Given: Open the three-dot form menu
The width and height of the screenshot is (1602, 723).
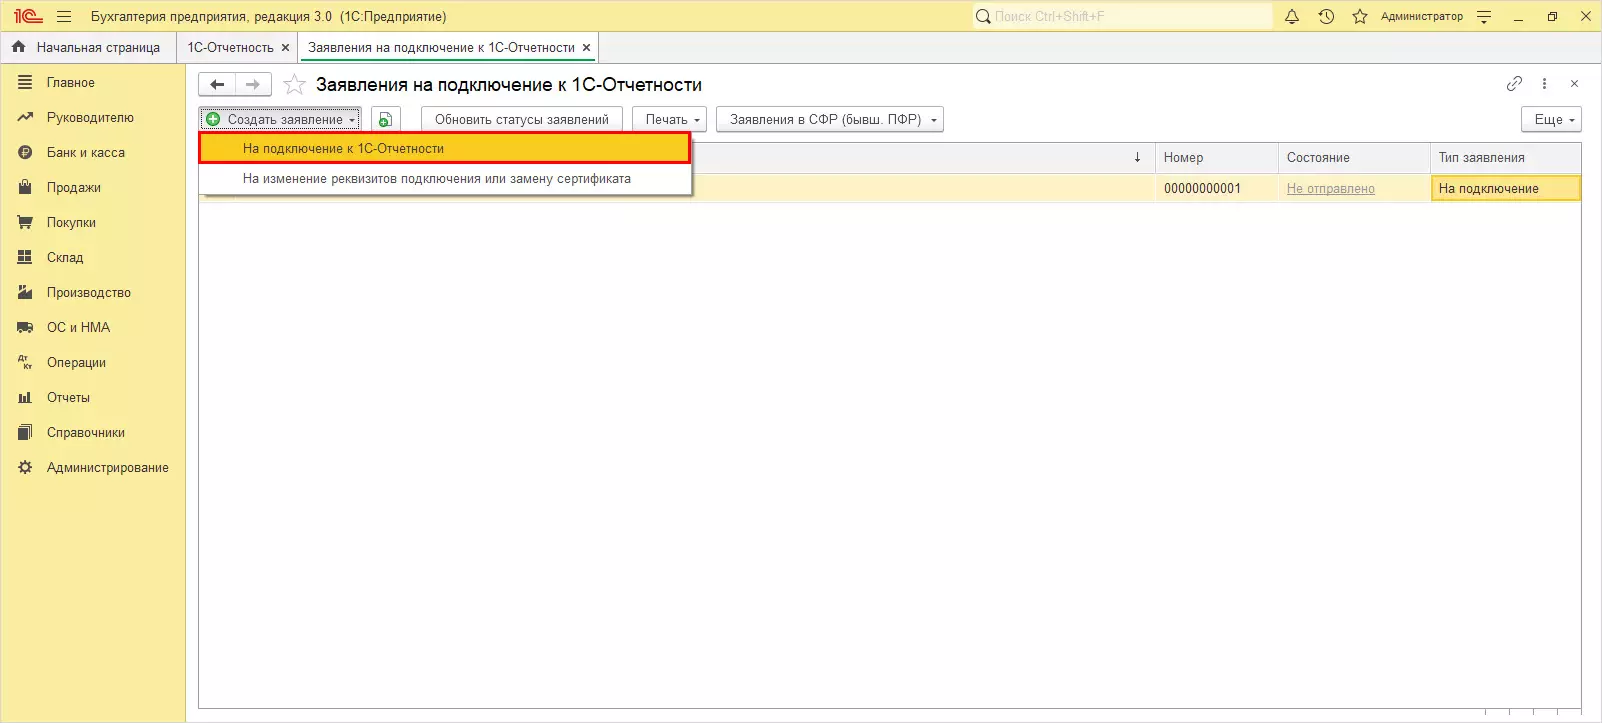Looking at the screenshot, I should pyautogui.click(x=1544, y=84).
